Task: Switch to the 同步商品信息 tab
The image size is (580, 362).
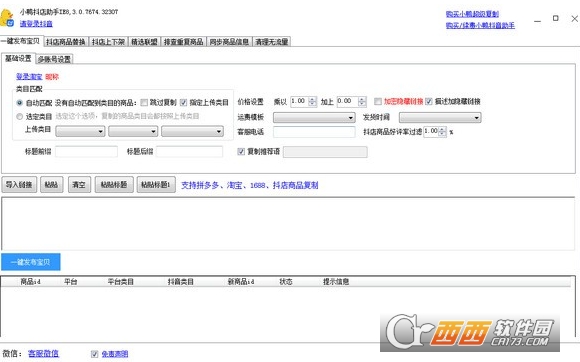Action: 229,42
